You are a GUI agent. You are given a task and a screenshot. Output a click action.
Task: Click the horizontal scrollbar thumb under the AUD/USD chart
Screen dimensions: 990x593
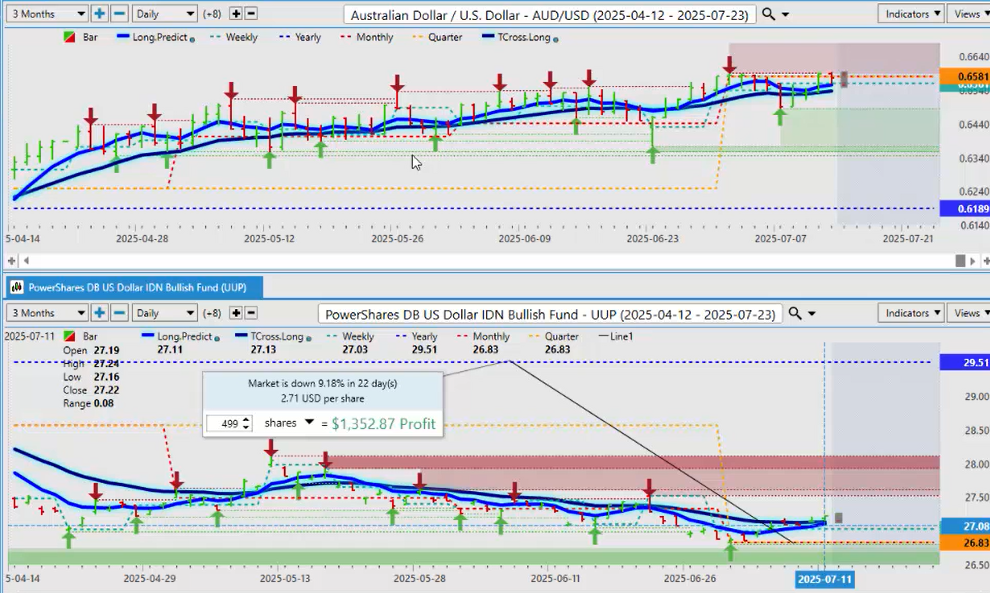pos(961,260)
